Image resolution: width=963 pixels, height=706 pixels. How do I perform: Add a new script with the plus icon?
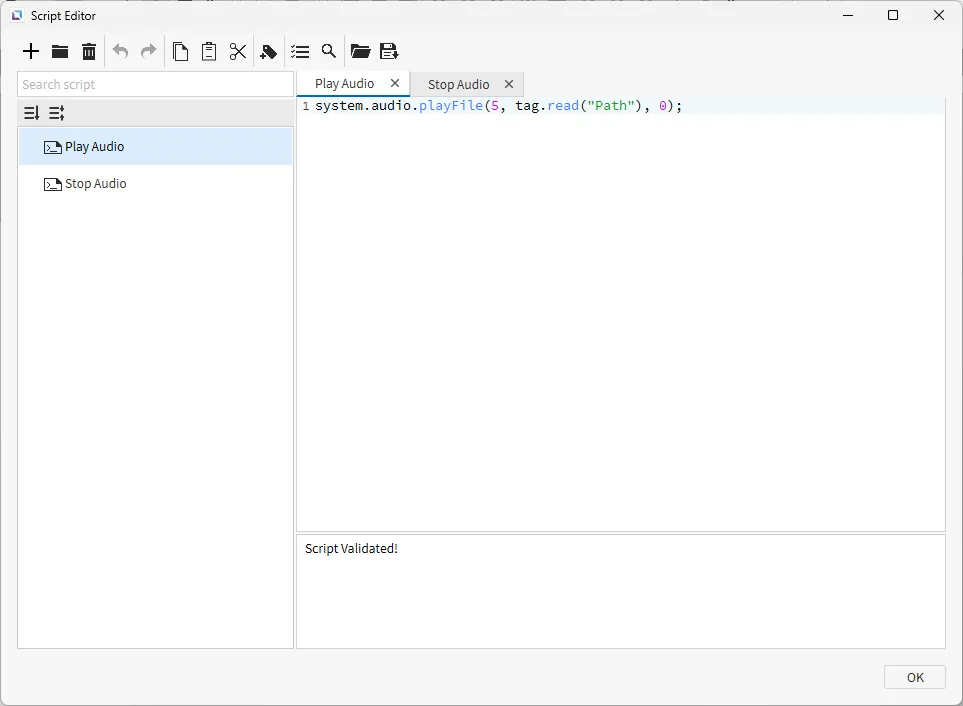31,52
